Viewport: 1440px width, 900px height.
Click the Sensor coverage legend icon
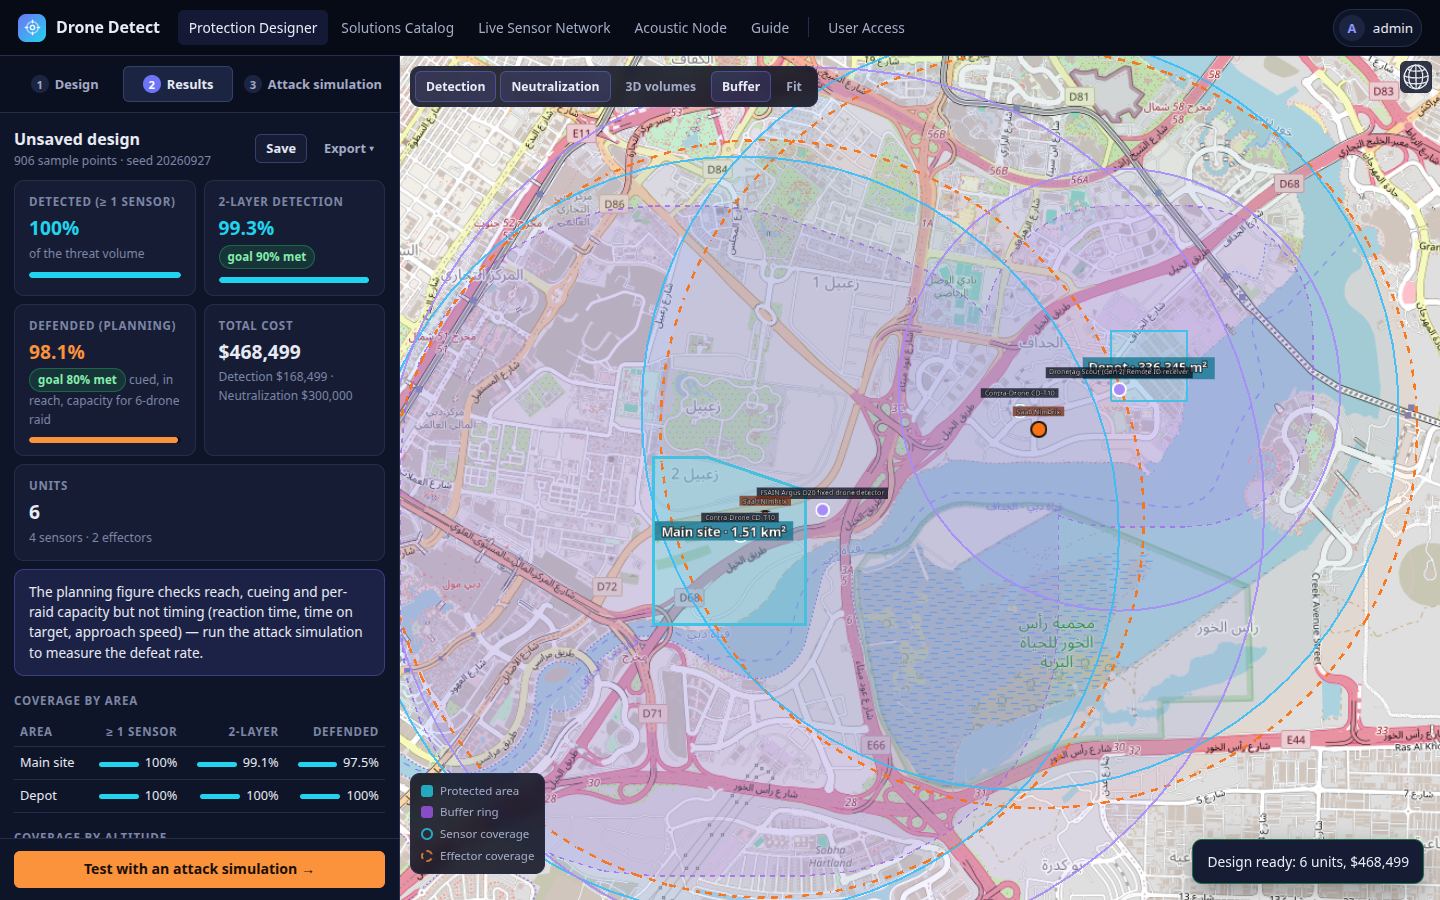tap(427, 834)
